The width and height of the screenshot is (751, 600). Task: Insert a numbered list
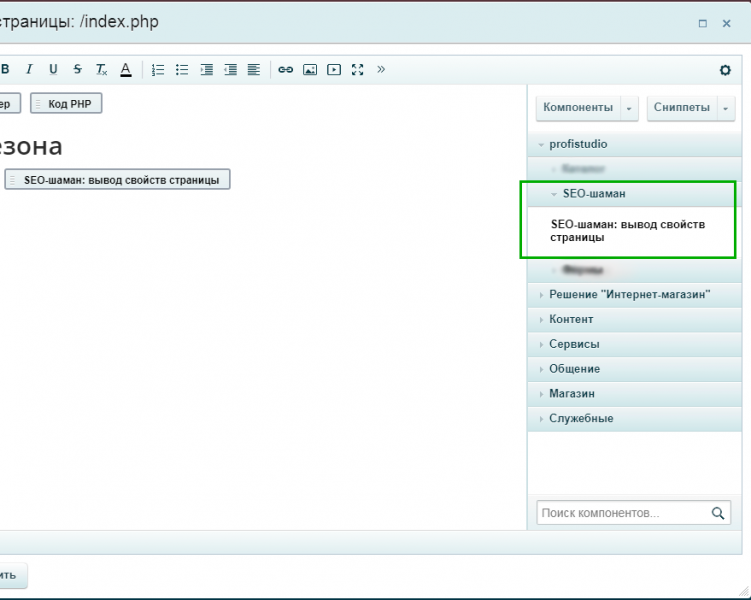(158, 70)
